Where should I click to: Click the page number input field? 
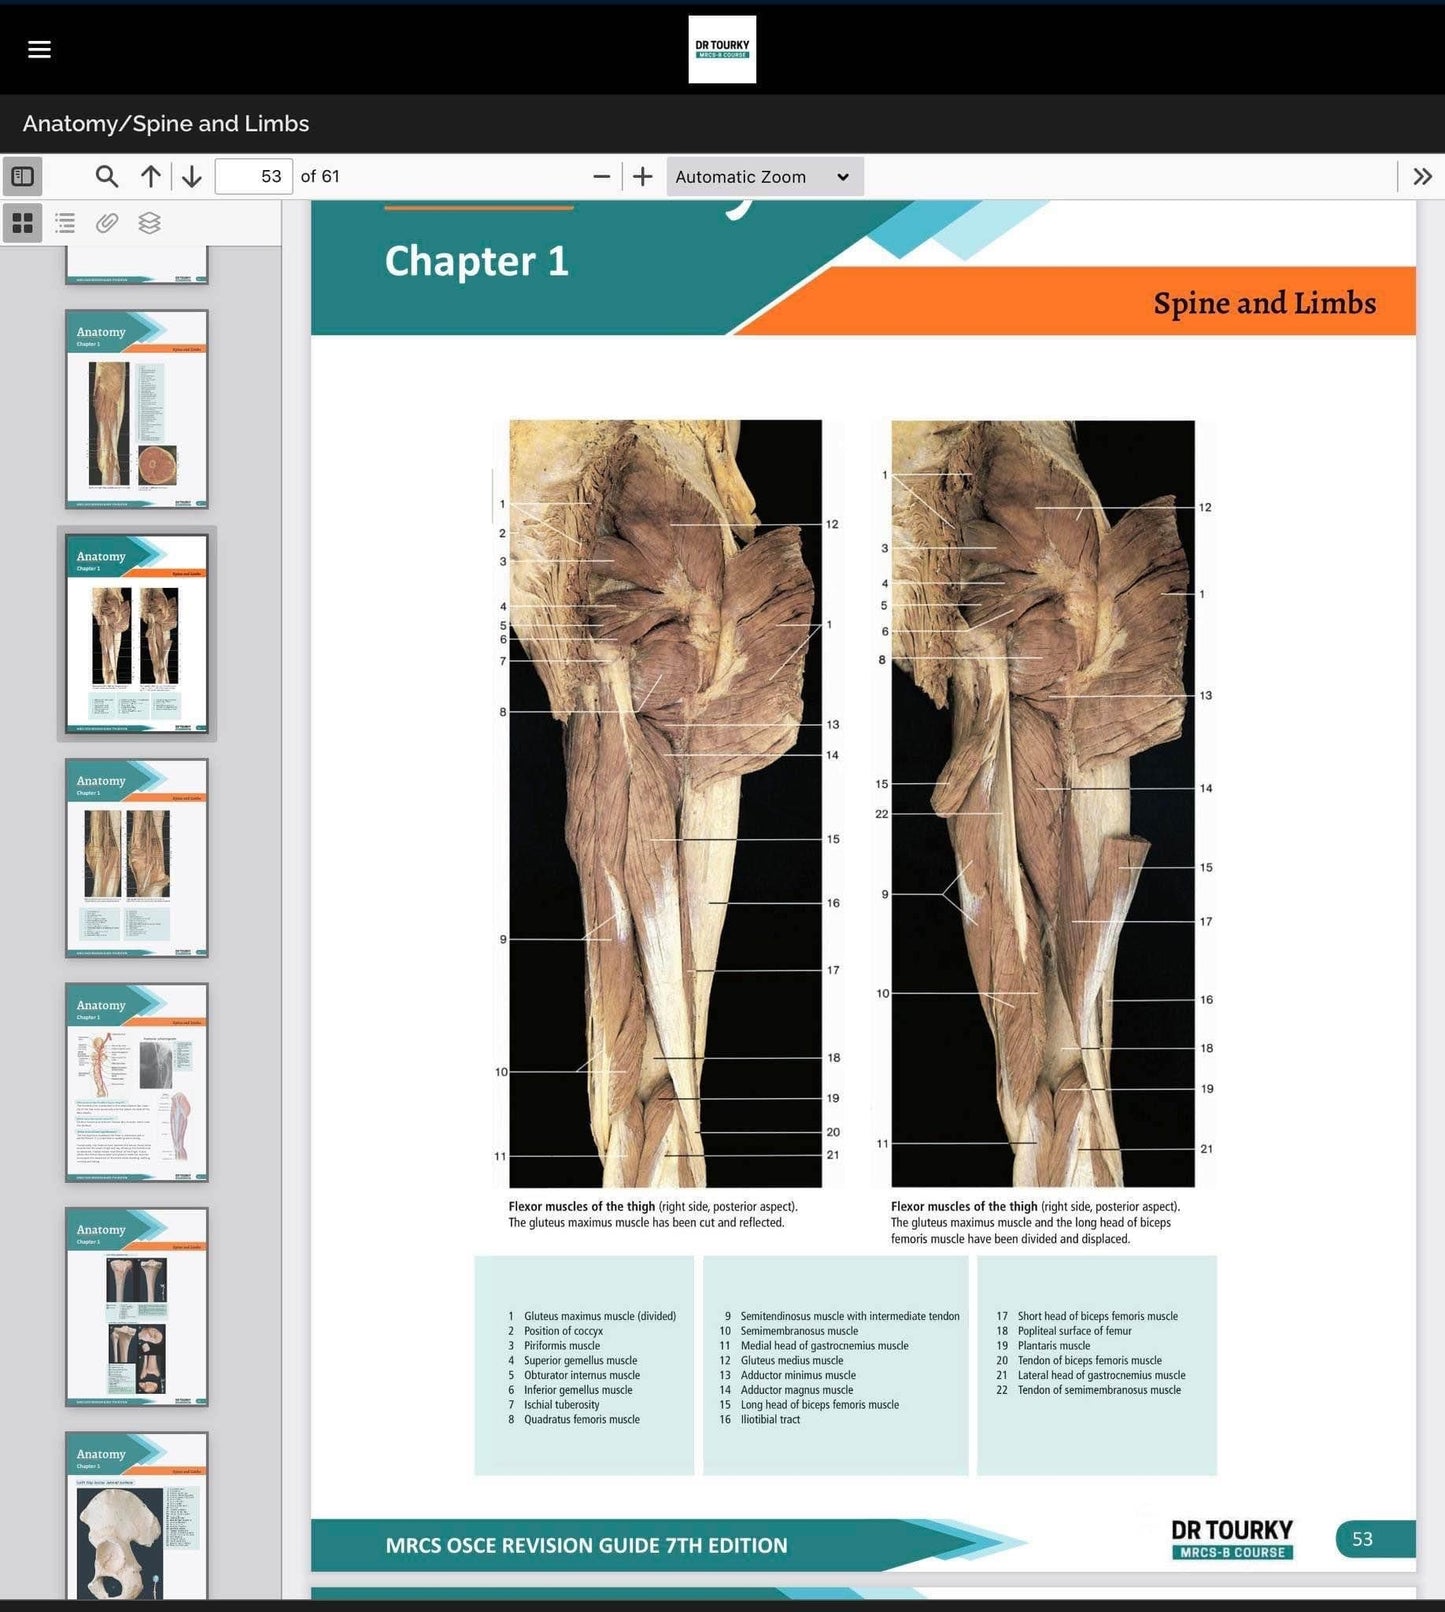[254, 177]
